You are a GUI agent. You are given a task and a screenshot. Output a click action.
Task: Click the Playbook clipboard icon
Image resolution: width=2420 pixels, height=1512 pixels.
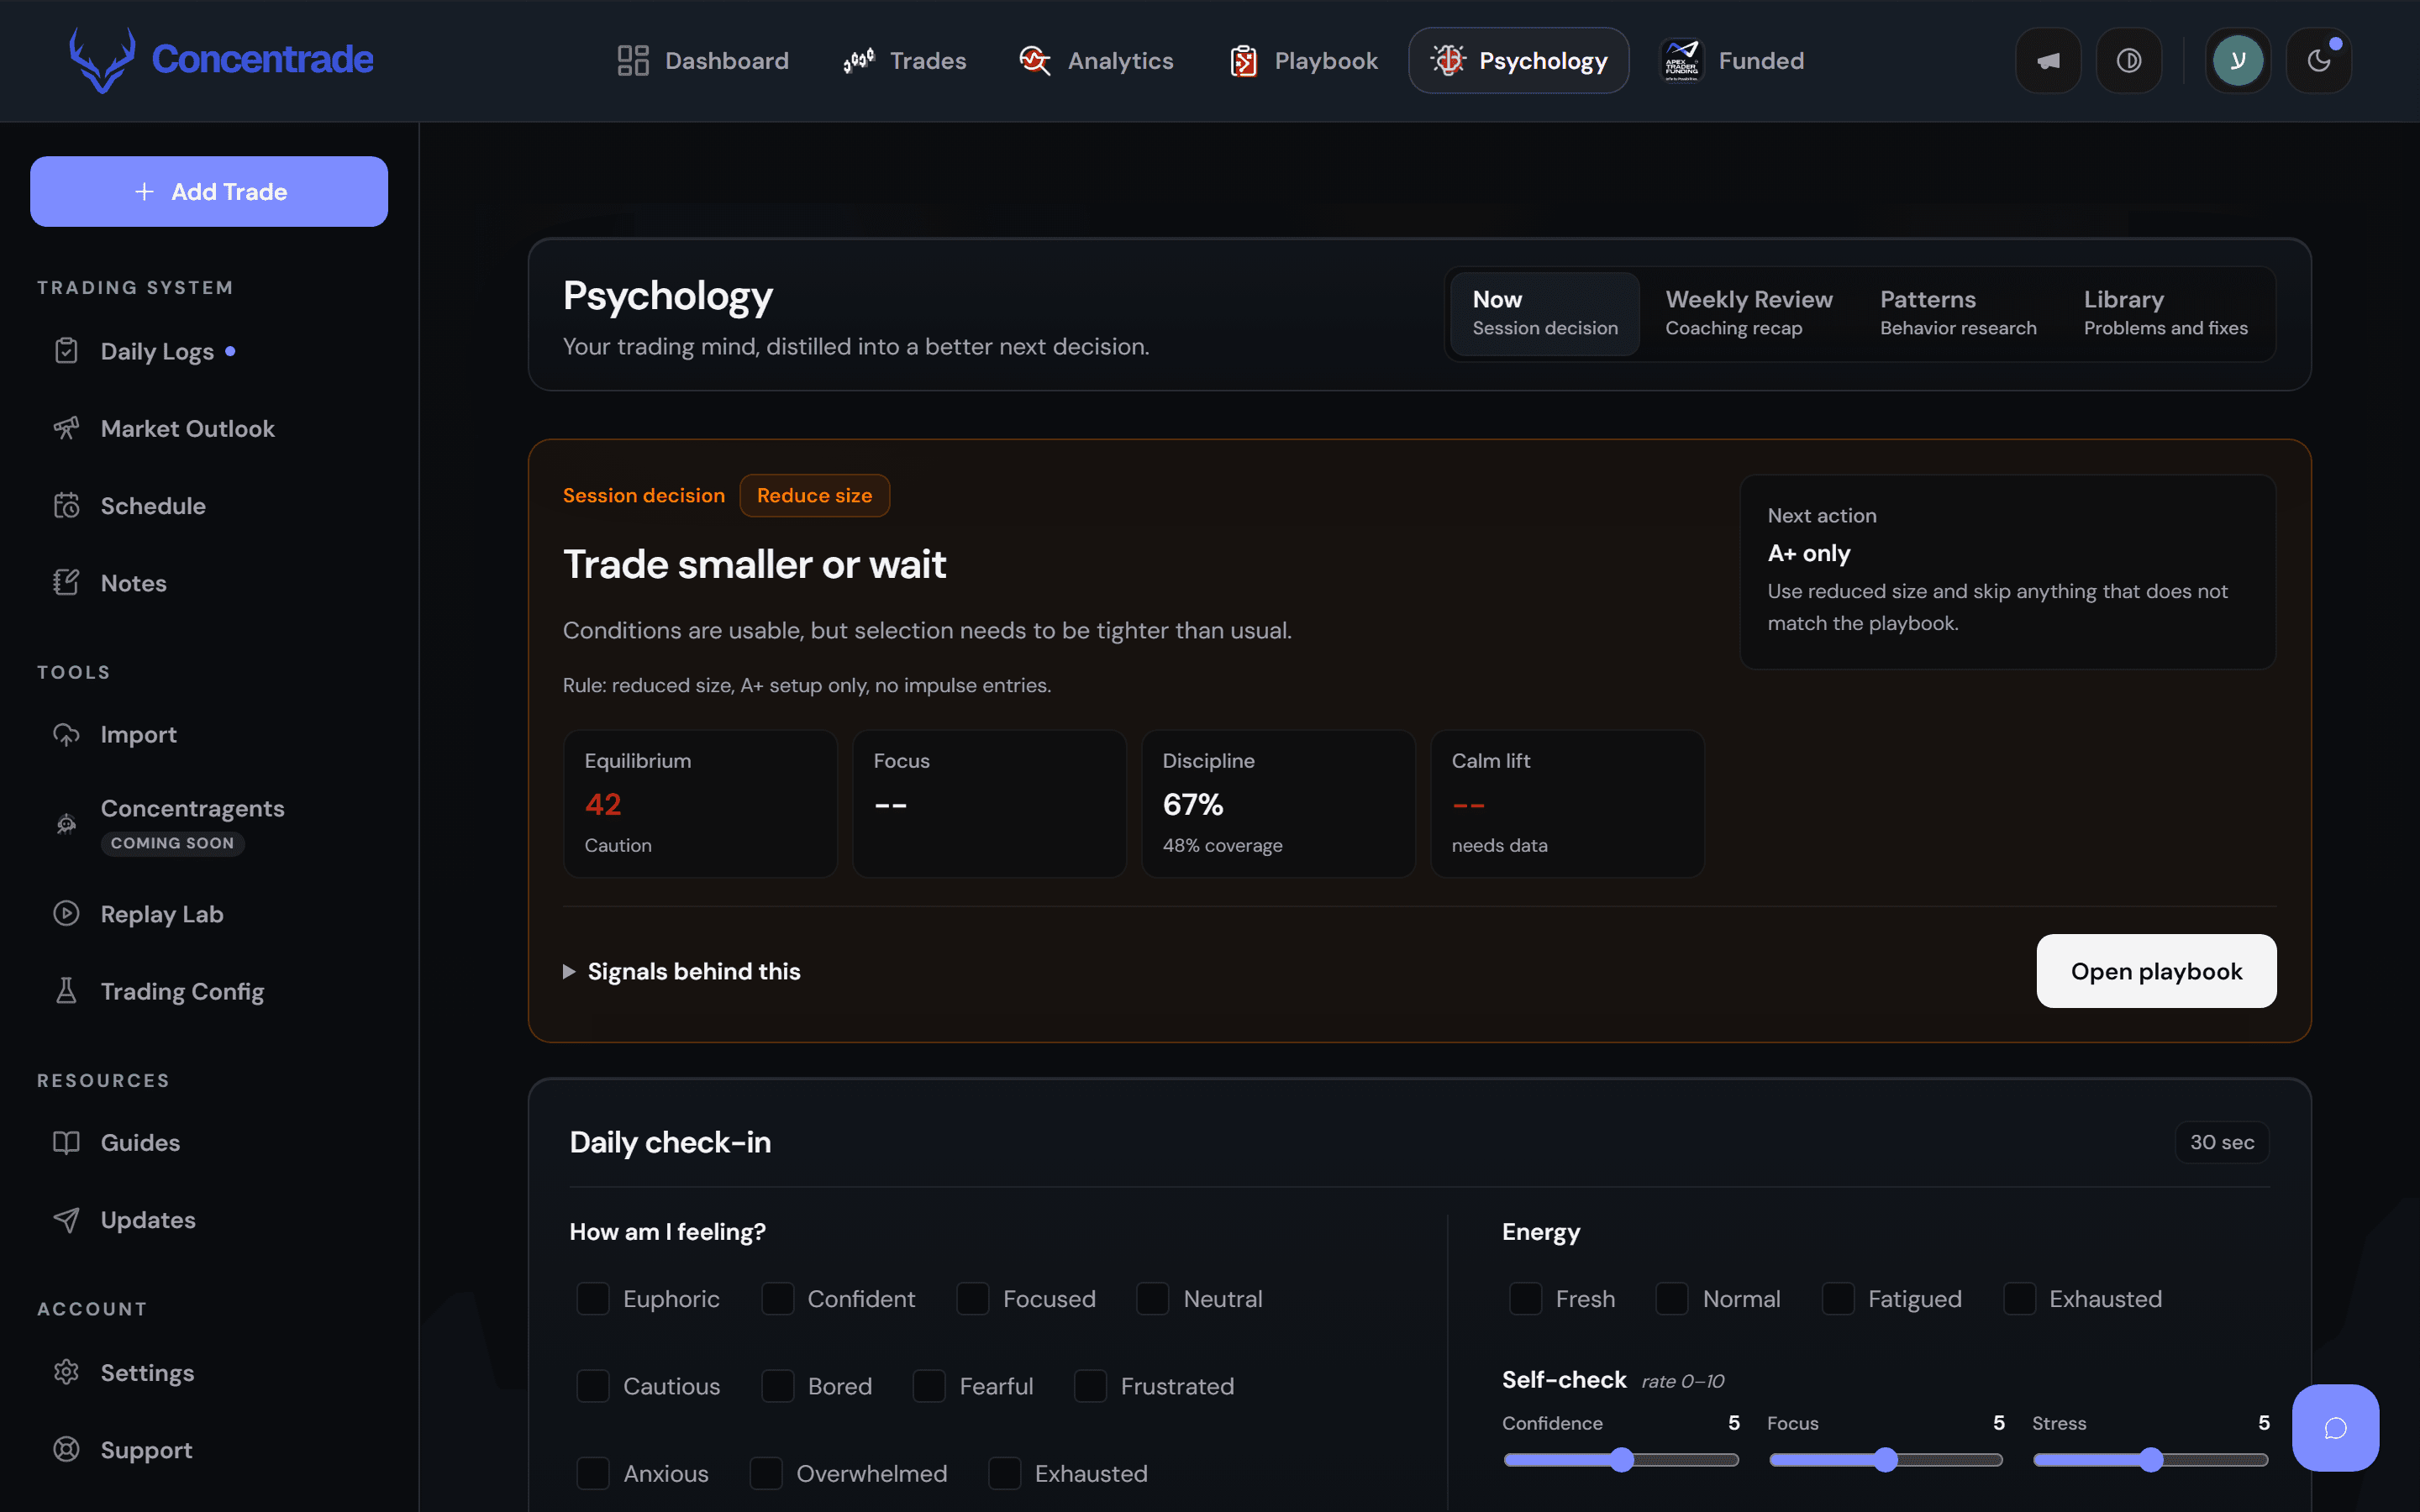point(1243,61)
